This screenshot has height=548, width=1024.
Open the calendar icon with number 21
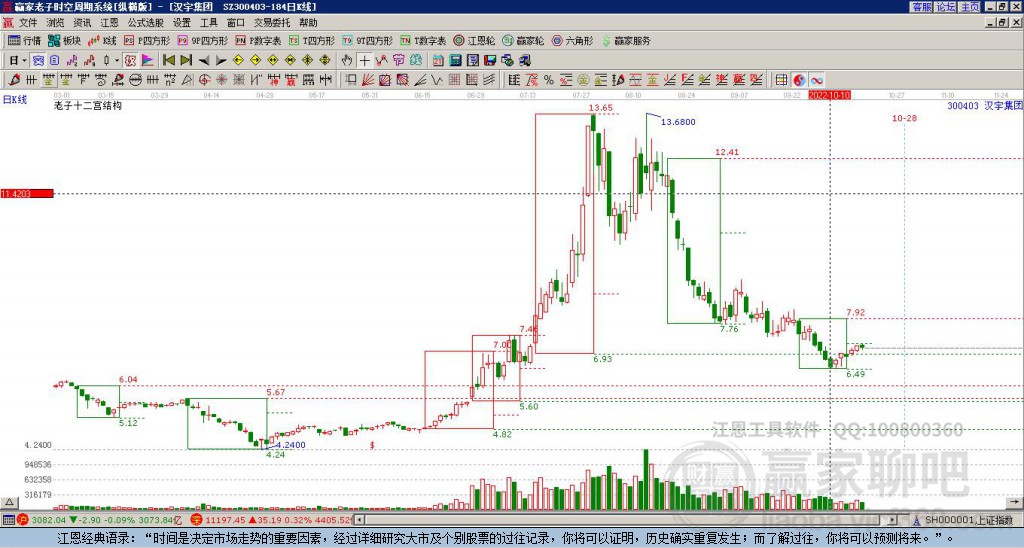[x=438, y=61]
